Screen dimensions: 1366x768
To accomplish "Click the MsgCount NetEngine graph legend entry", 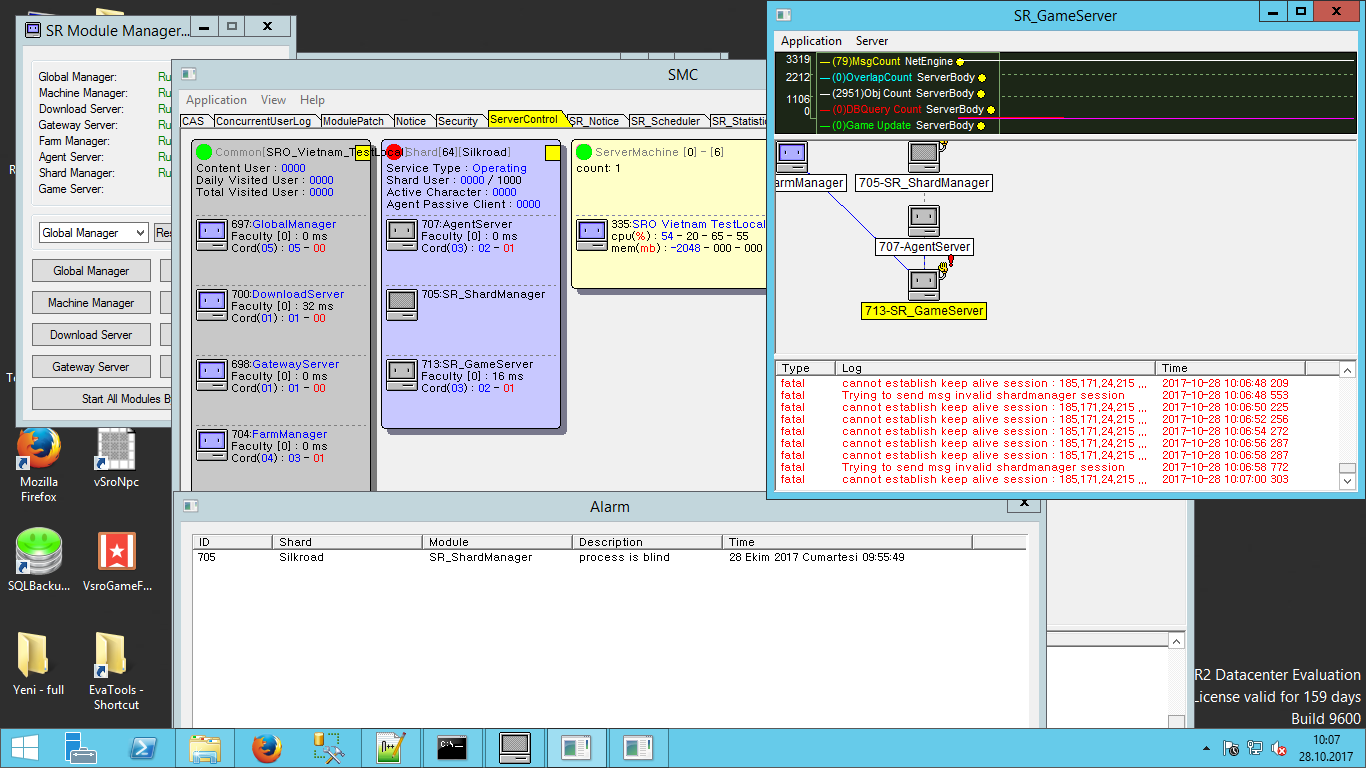I will pos(891,62).
